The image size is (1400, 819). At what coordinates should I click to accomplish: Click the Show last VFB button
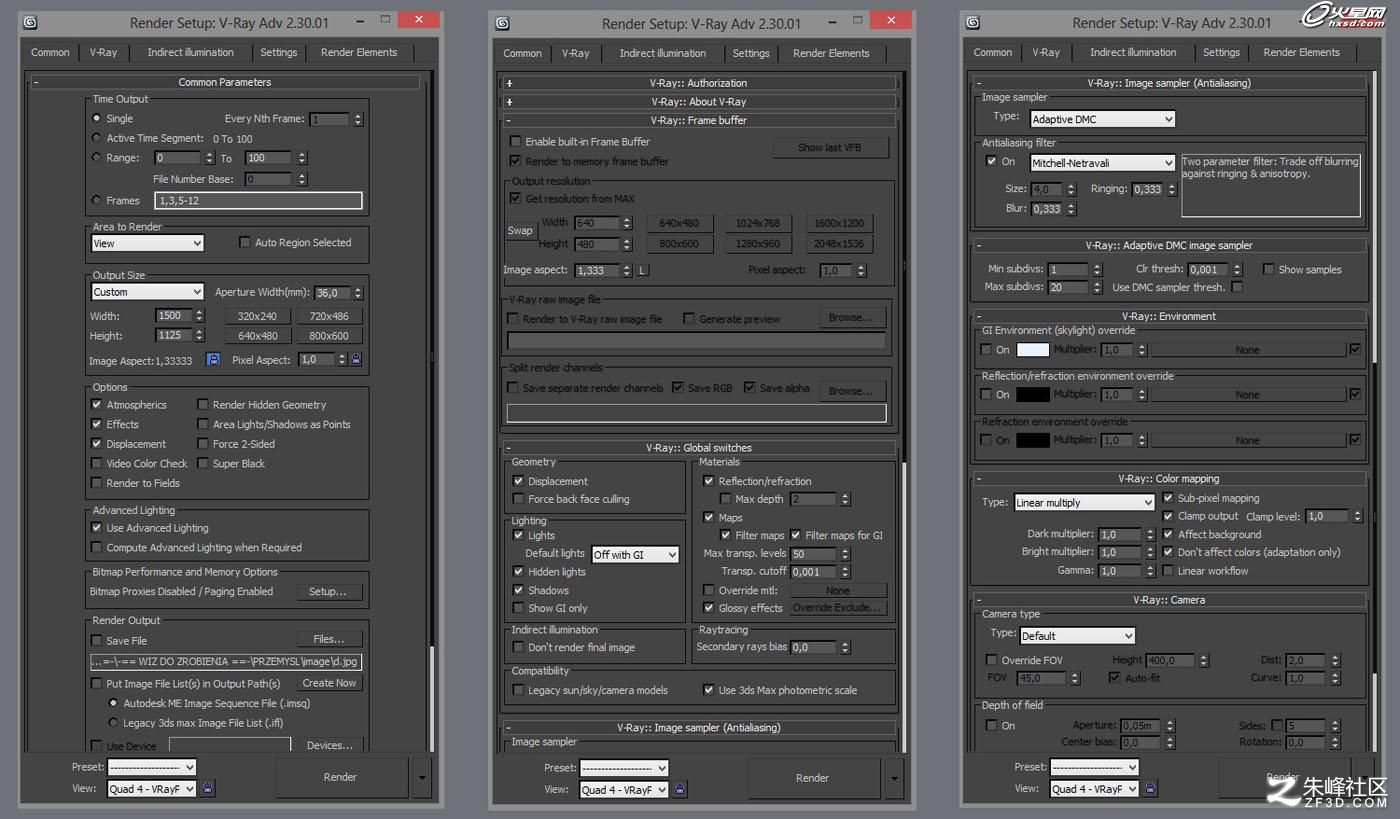pyautogui.click(x=829, y=147)
